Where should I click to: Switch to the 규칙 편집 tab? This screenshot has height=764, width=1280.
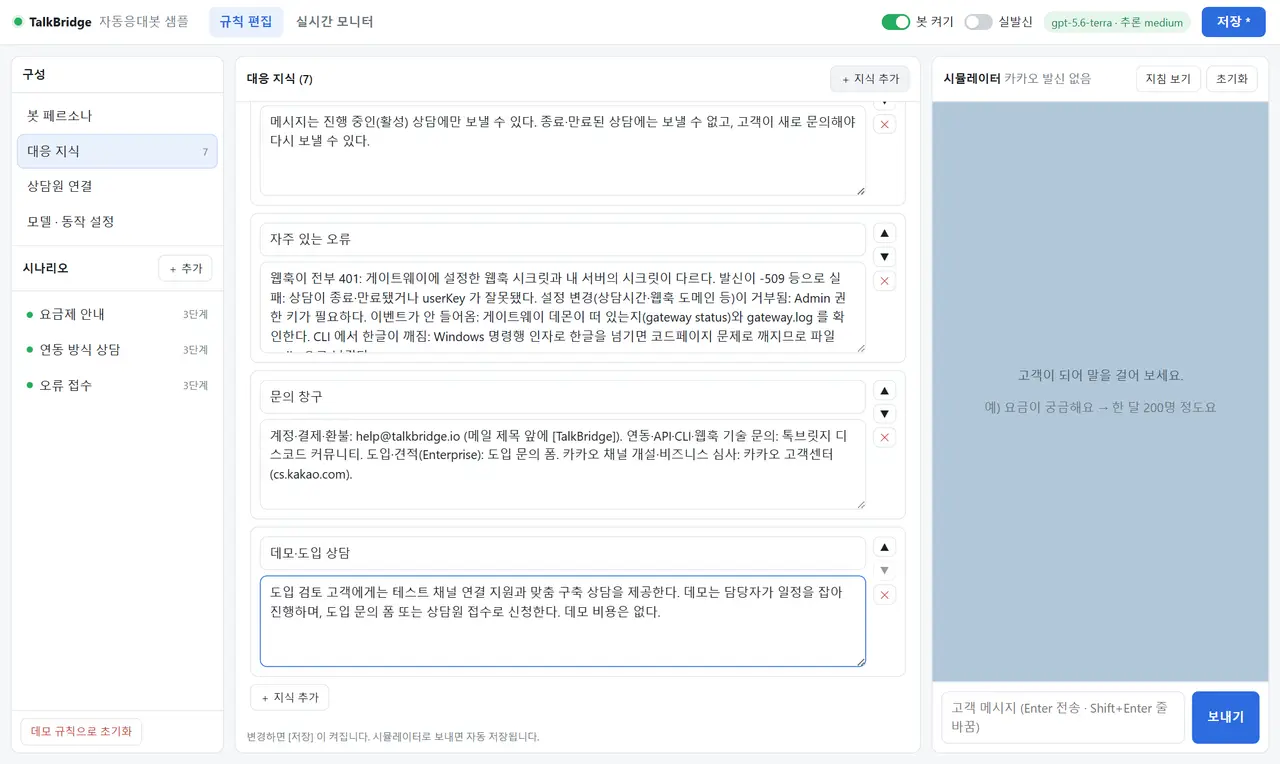pyautogui.click(x=246, y=22)
